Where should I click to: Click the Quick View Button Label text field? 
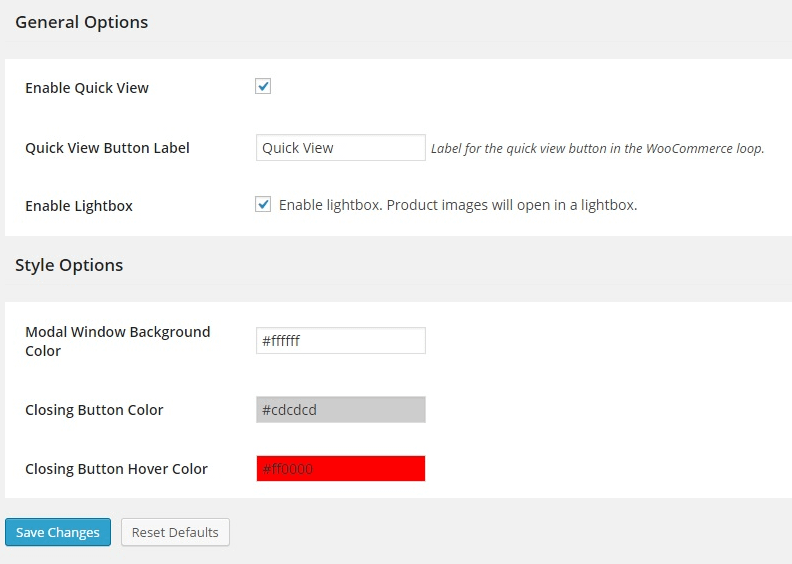click(x=340, y=148)
